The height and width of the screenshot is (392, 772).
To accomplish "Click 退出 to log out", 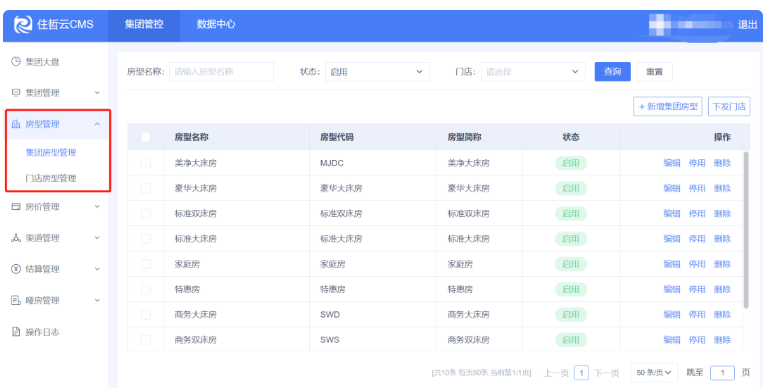I will (x=747, y=24).
